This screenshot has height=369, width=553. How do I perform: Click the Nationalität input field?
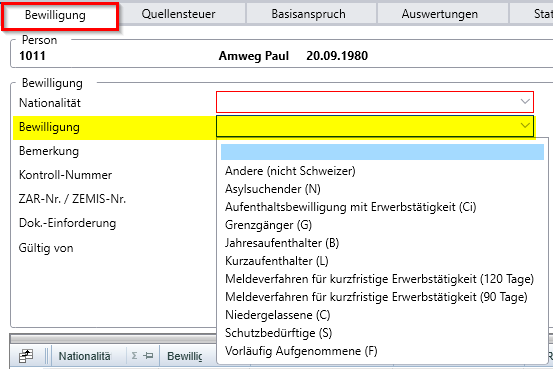[375, 102]
